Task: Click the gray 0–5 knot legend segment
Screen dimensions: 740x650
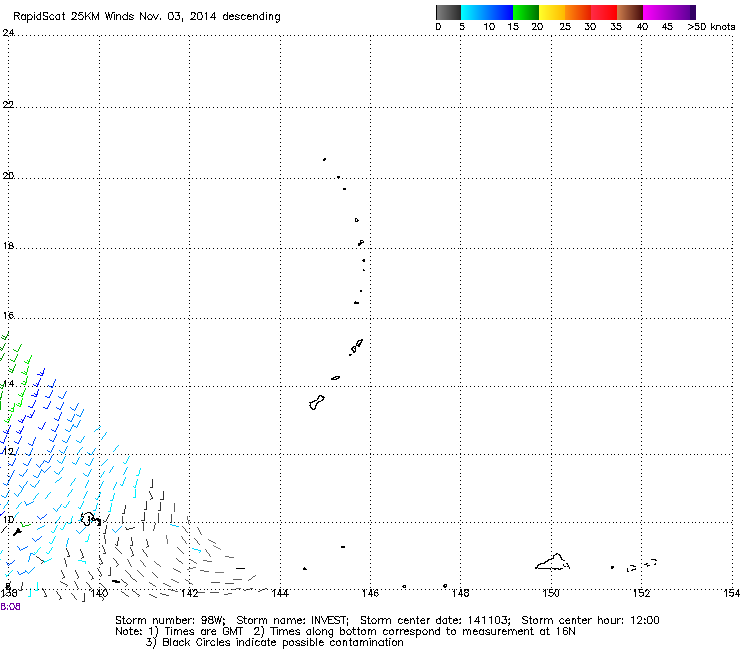Action: (x=448, y=12)
